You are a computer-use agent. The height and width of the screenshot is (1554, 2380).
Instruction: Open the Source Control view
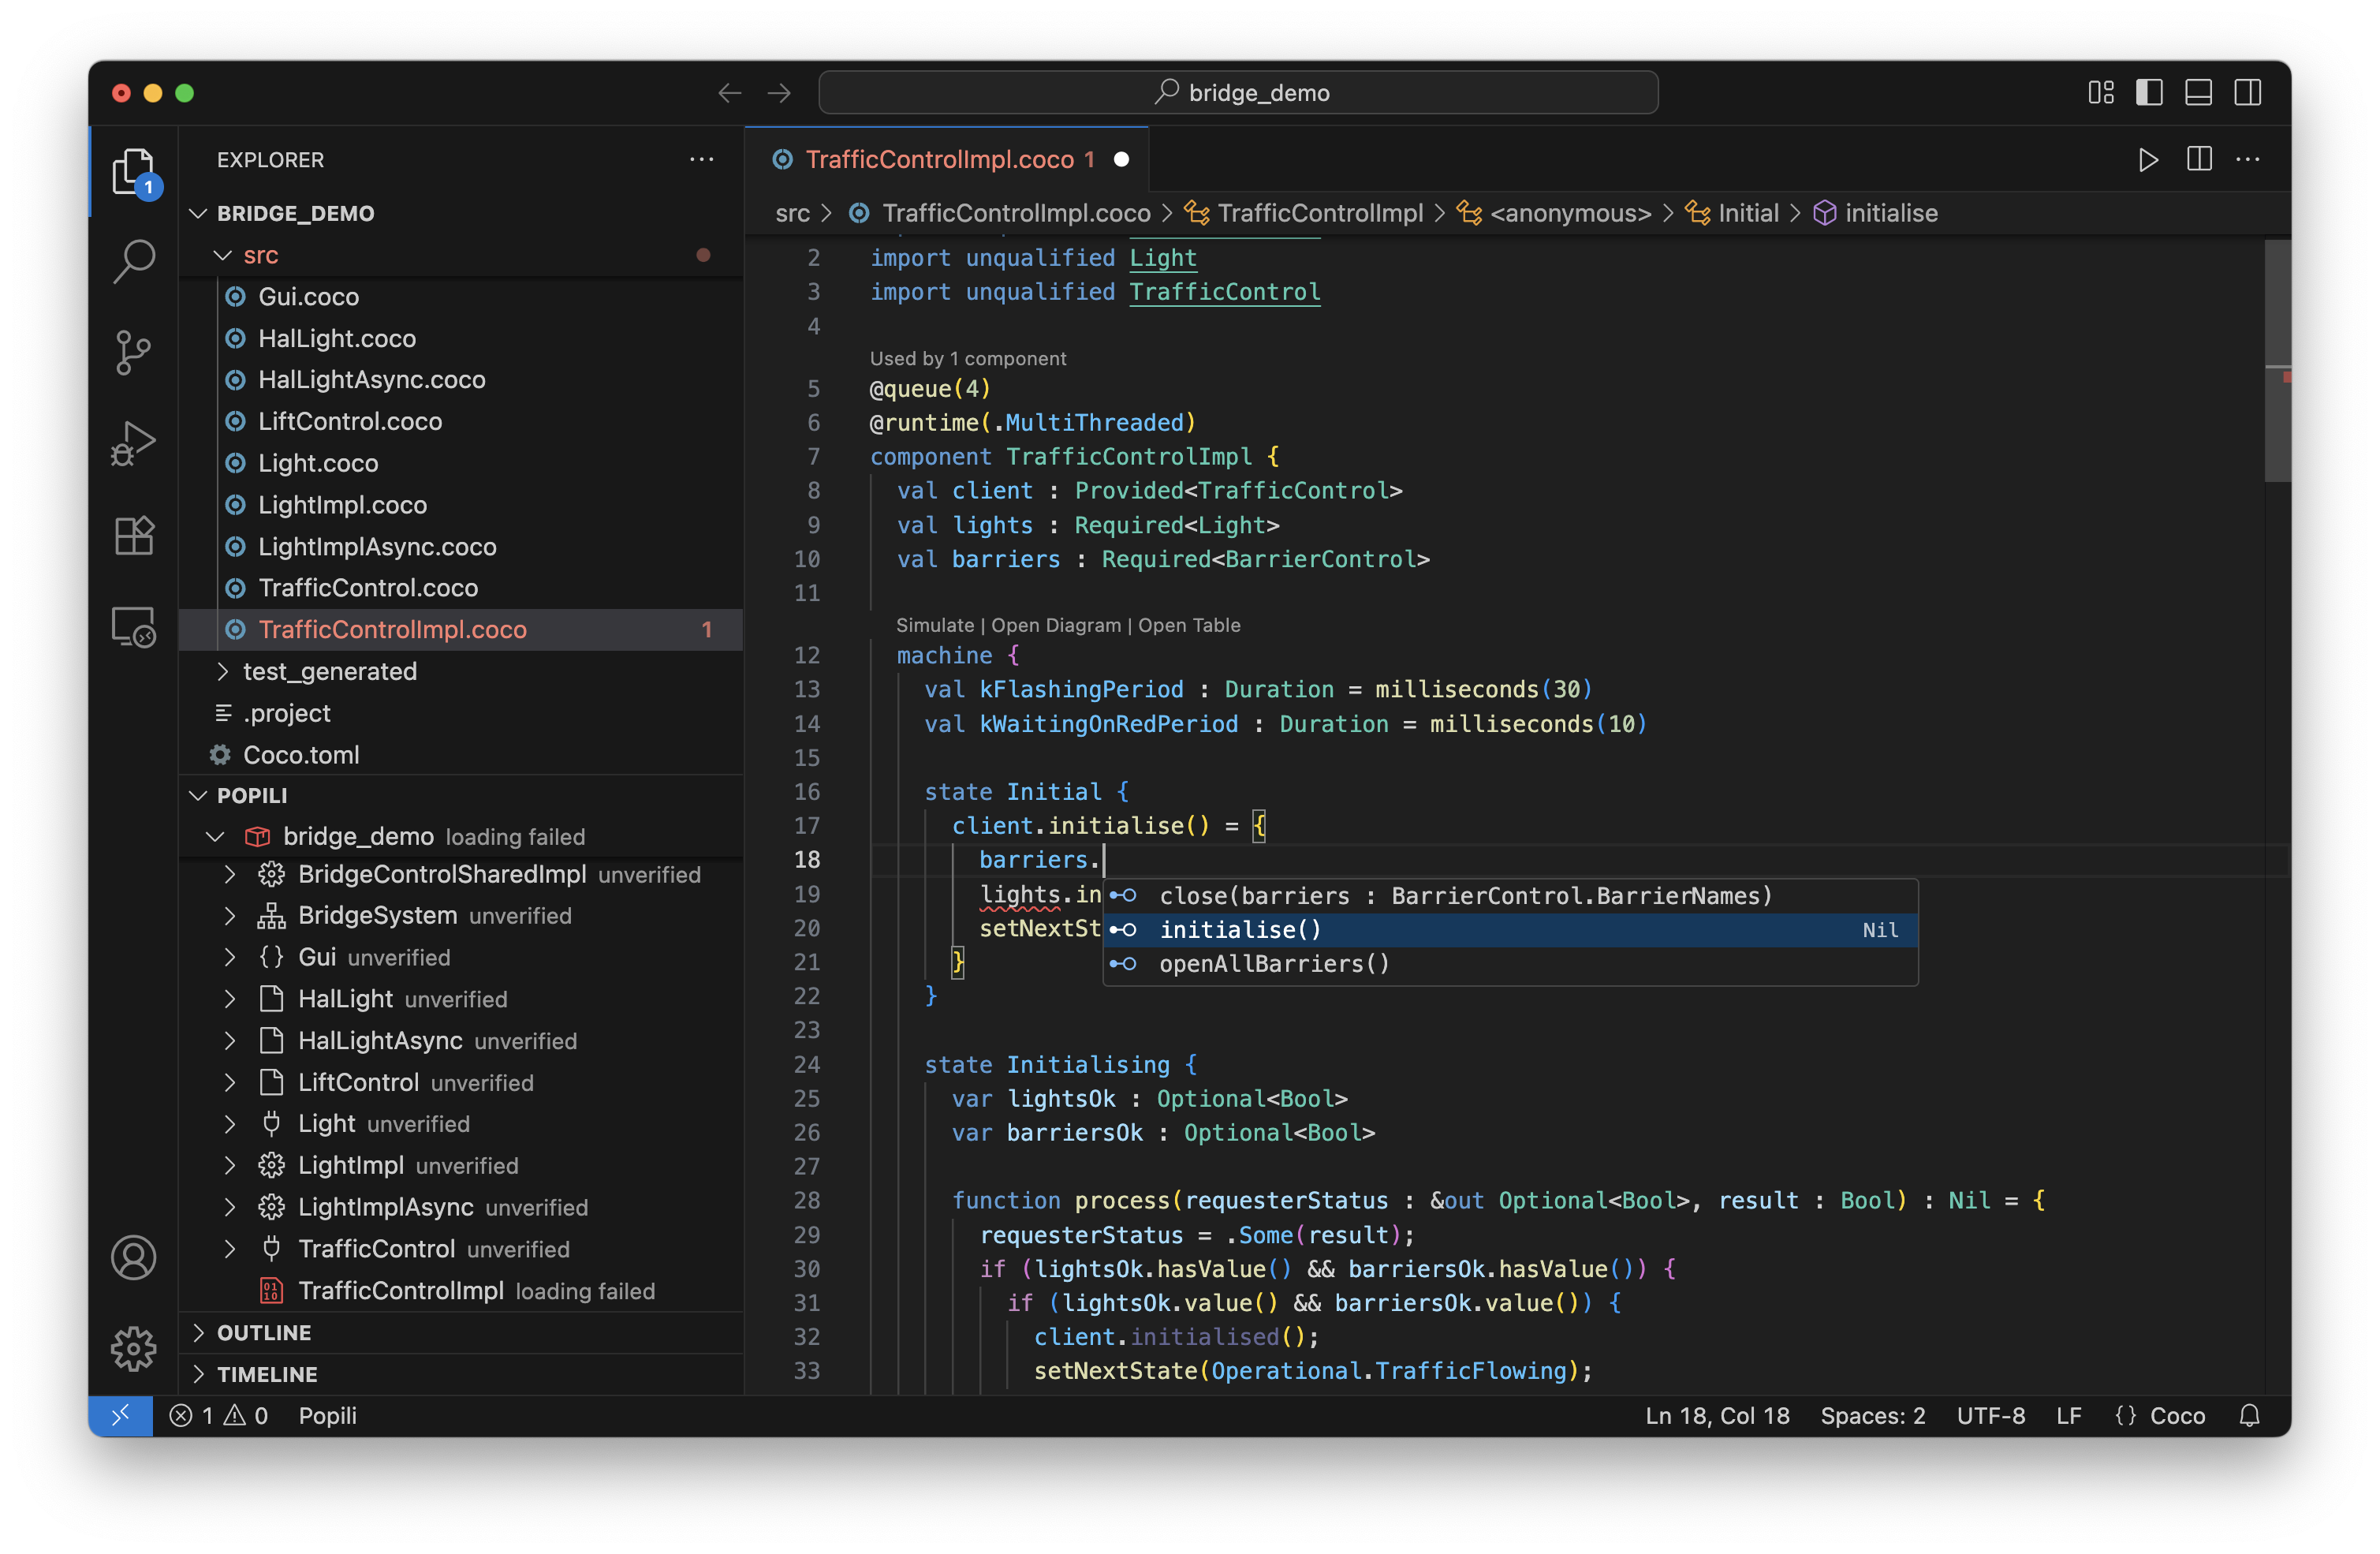133,352
